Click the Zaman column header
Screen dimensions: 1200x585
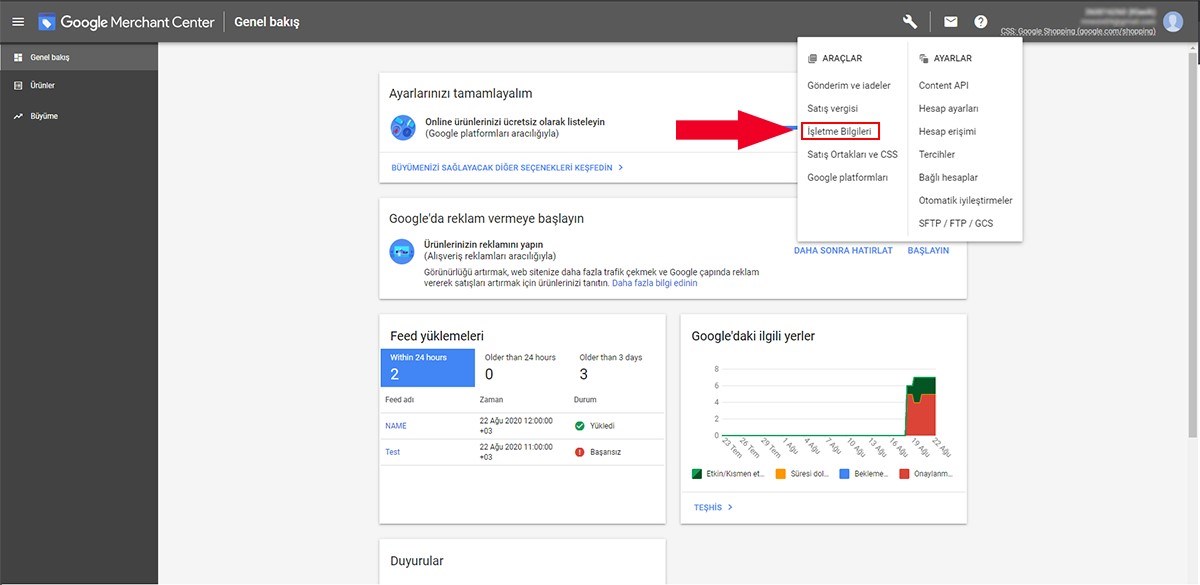[491, 400]
